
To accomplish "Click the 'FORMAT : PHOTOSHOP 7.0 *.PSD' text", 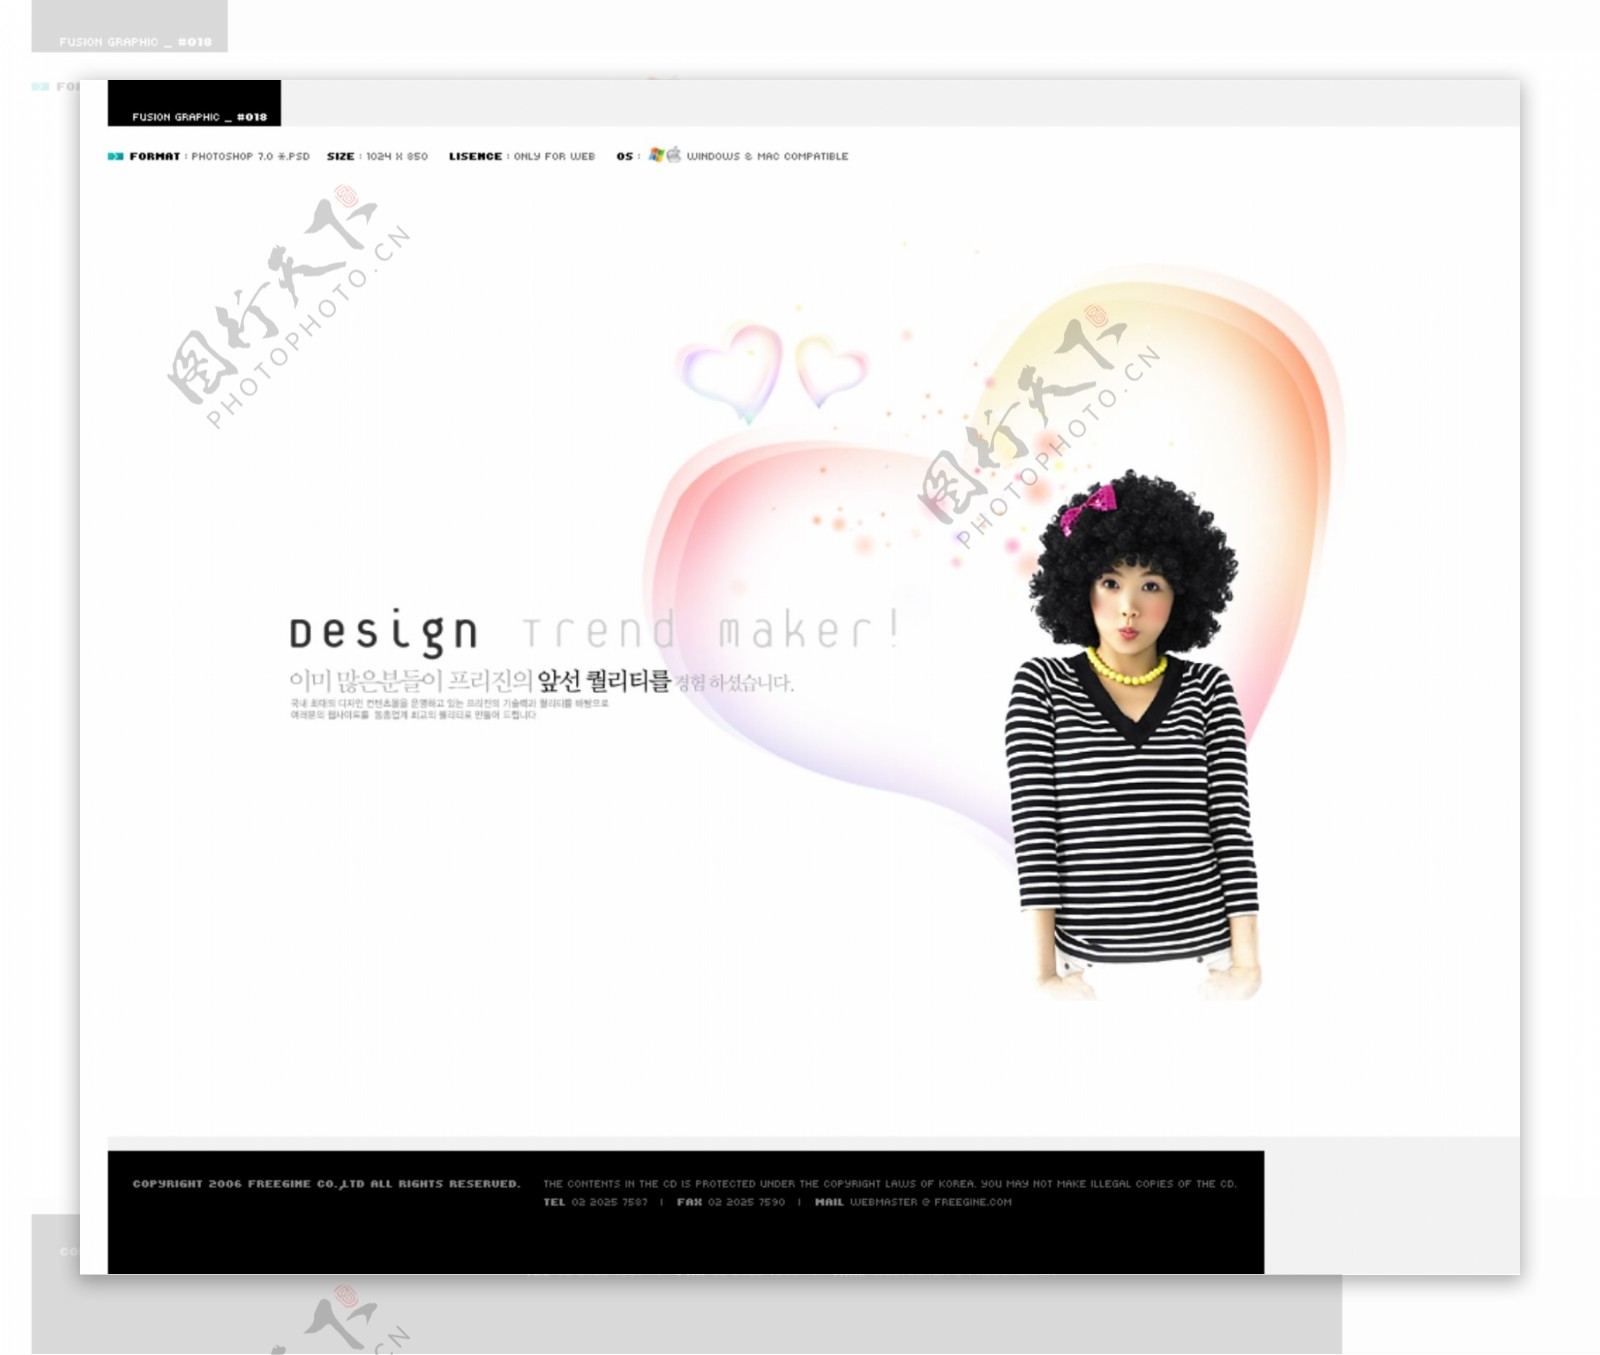I will point(219,157).
